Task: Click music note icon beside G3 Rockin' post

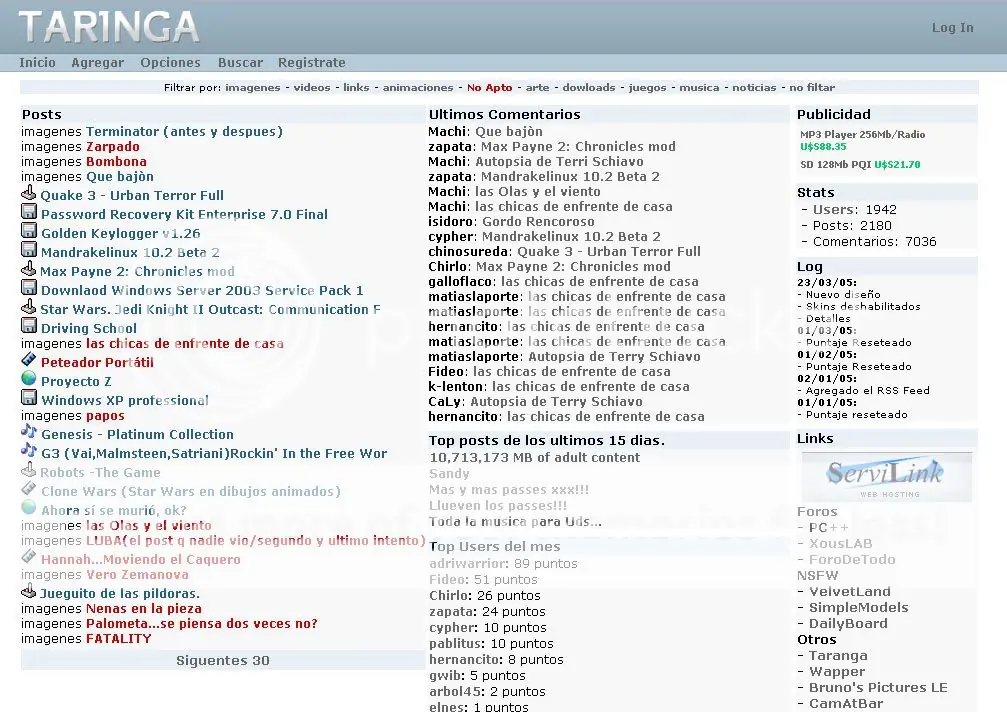Action: pyautogui.click(x=29, y=450)
